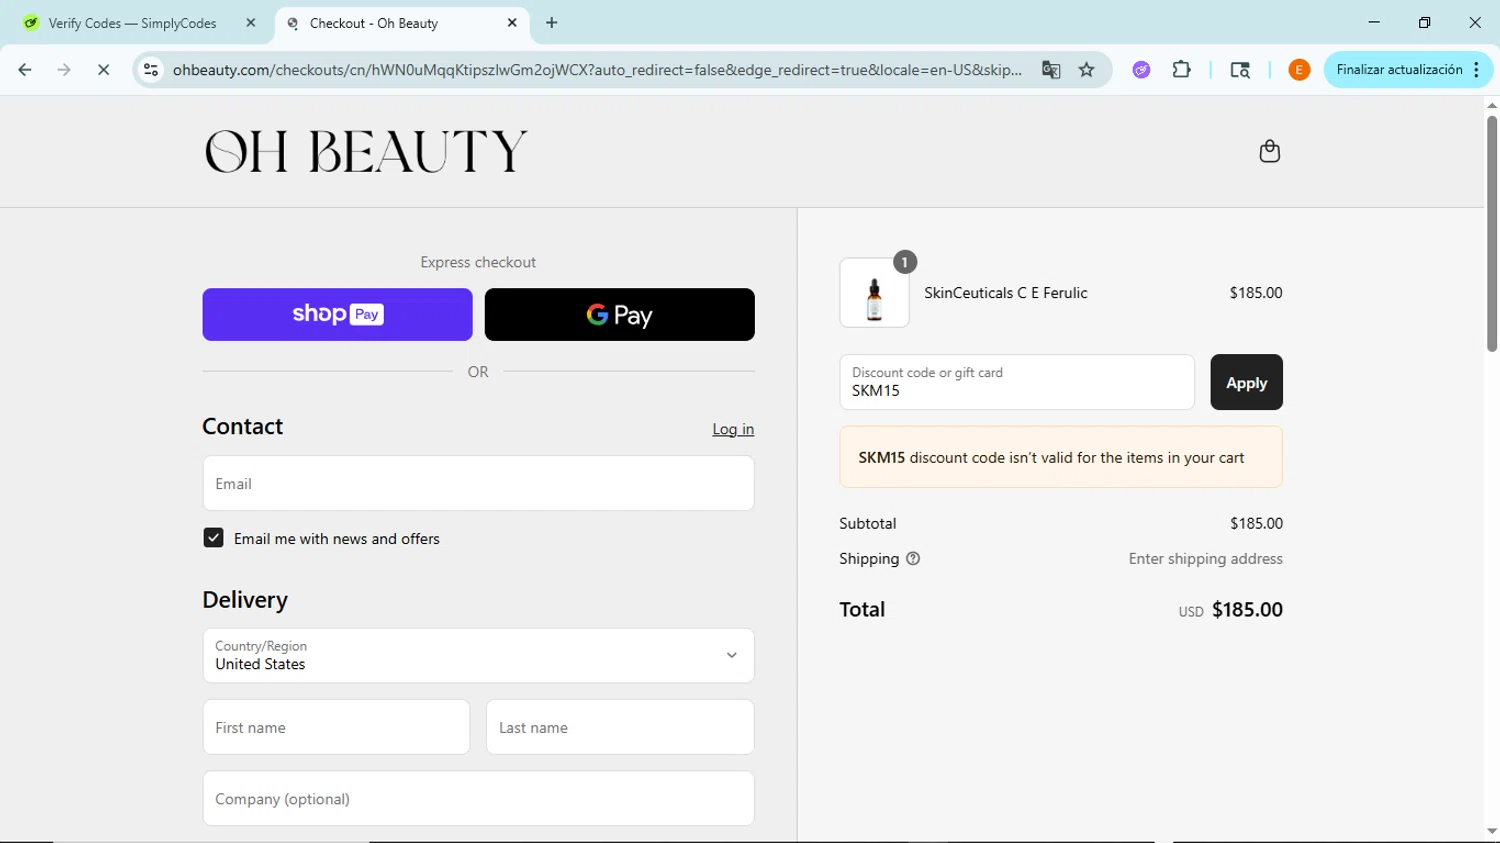Go back with the browser back arrow
Screen dimensions: 1500x843
(x=25, y=70)
